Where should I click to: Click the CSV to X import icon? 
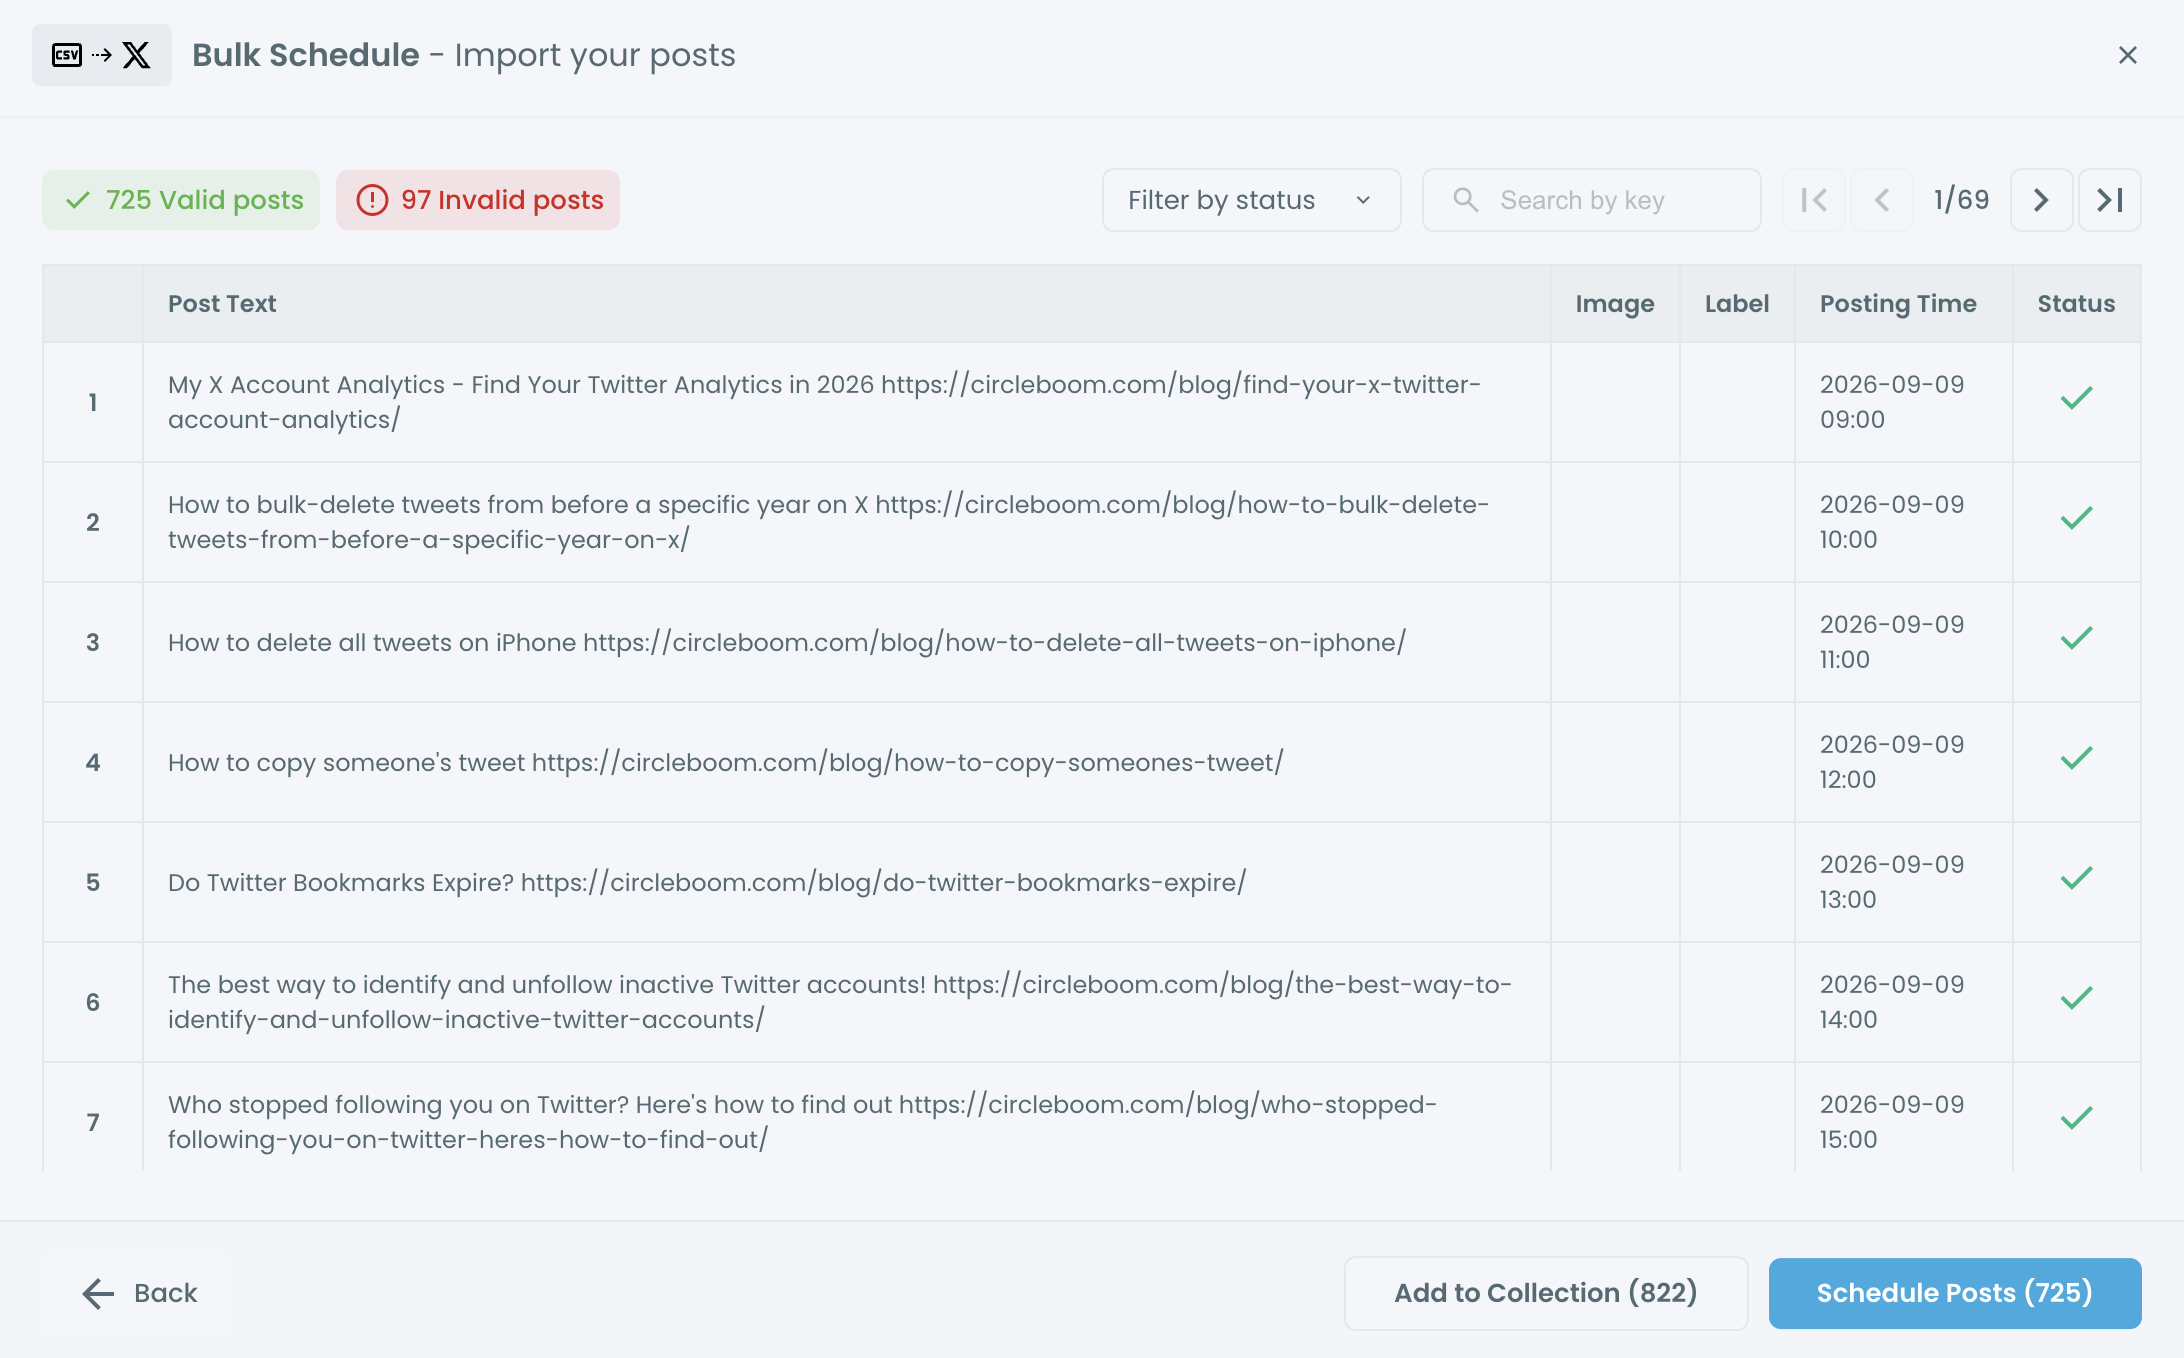click(102, 55)
